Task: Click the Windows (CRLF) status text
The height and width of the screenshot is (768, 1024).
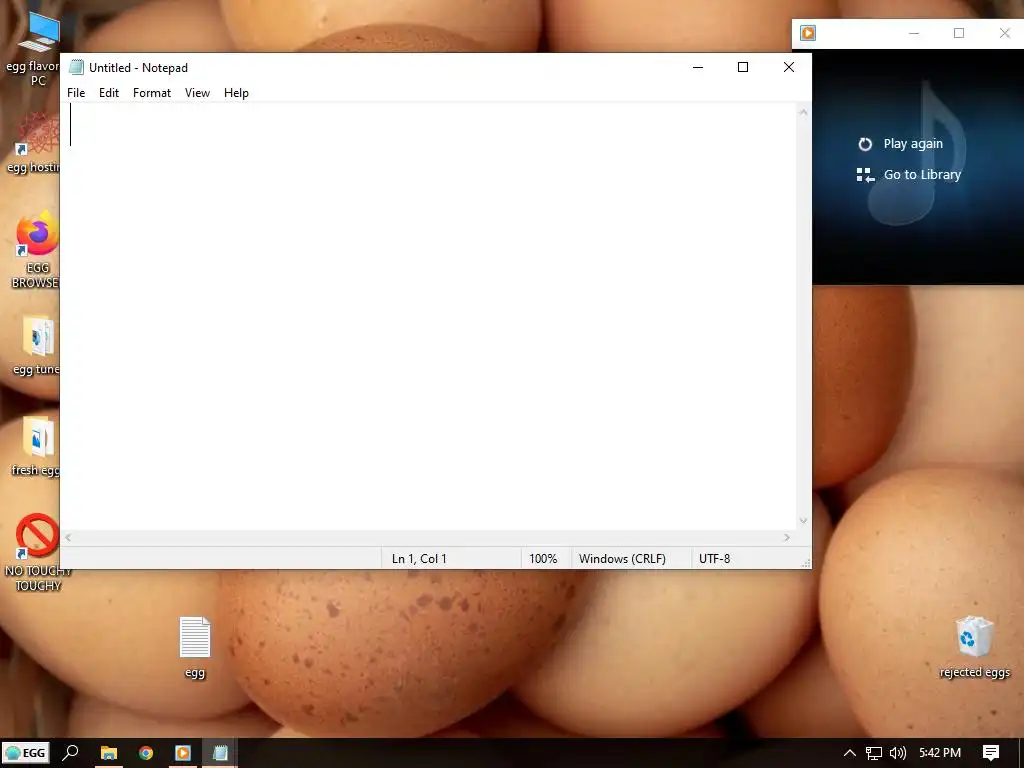Action: (622, 559)
